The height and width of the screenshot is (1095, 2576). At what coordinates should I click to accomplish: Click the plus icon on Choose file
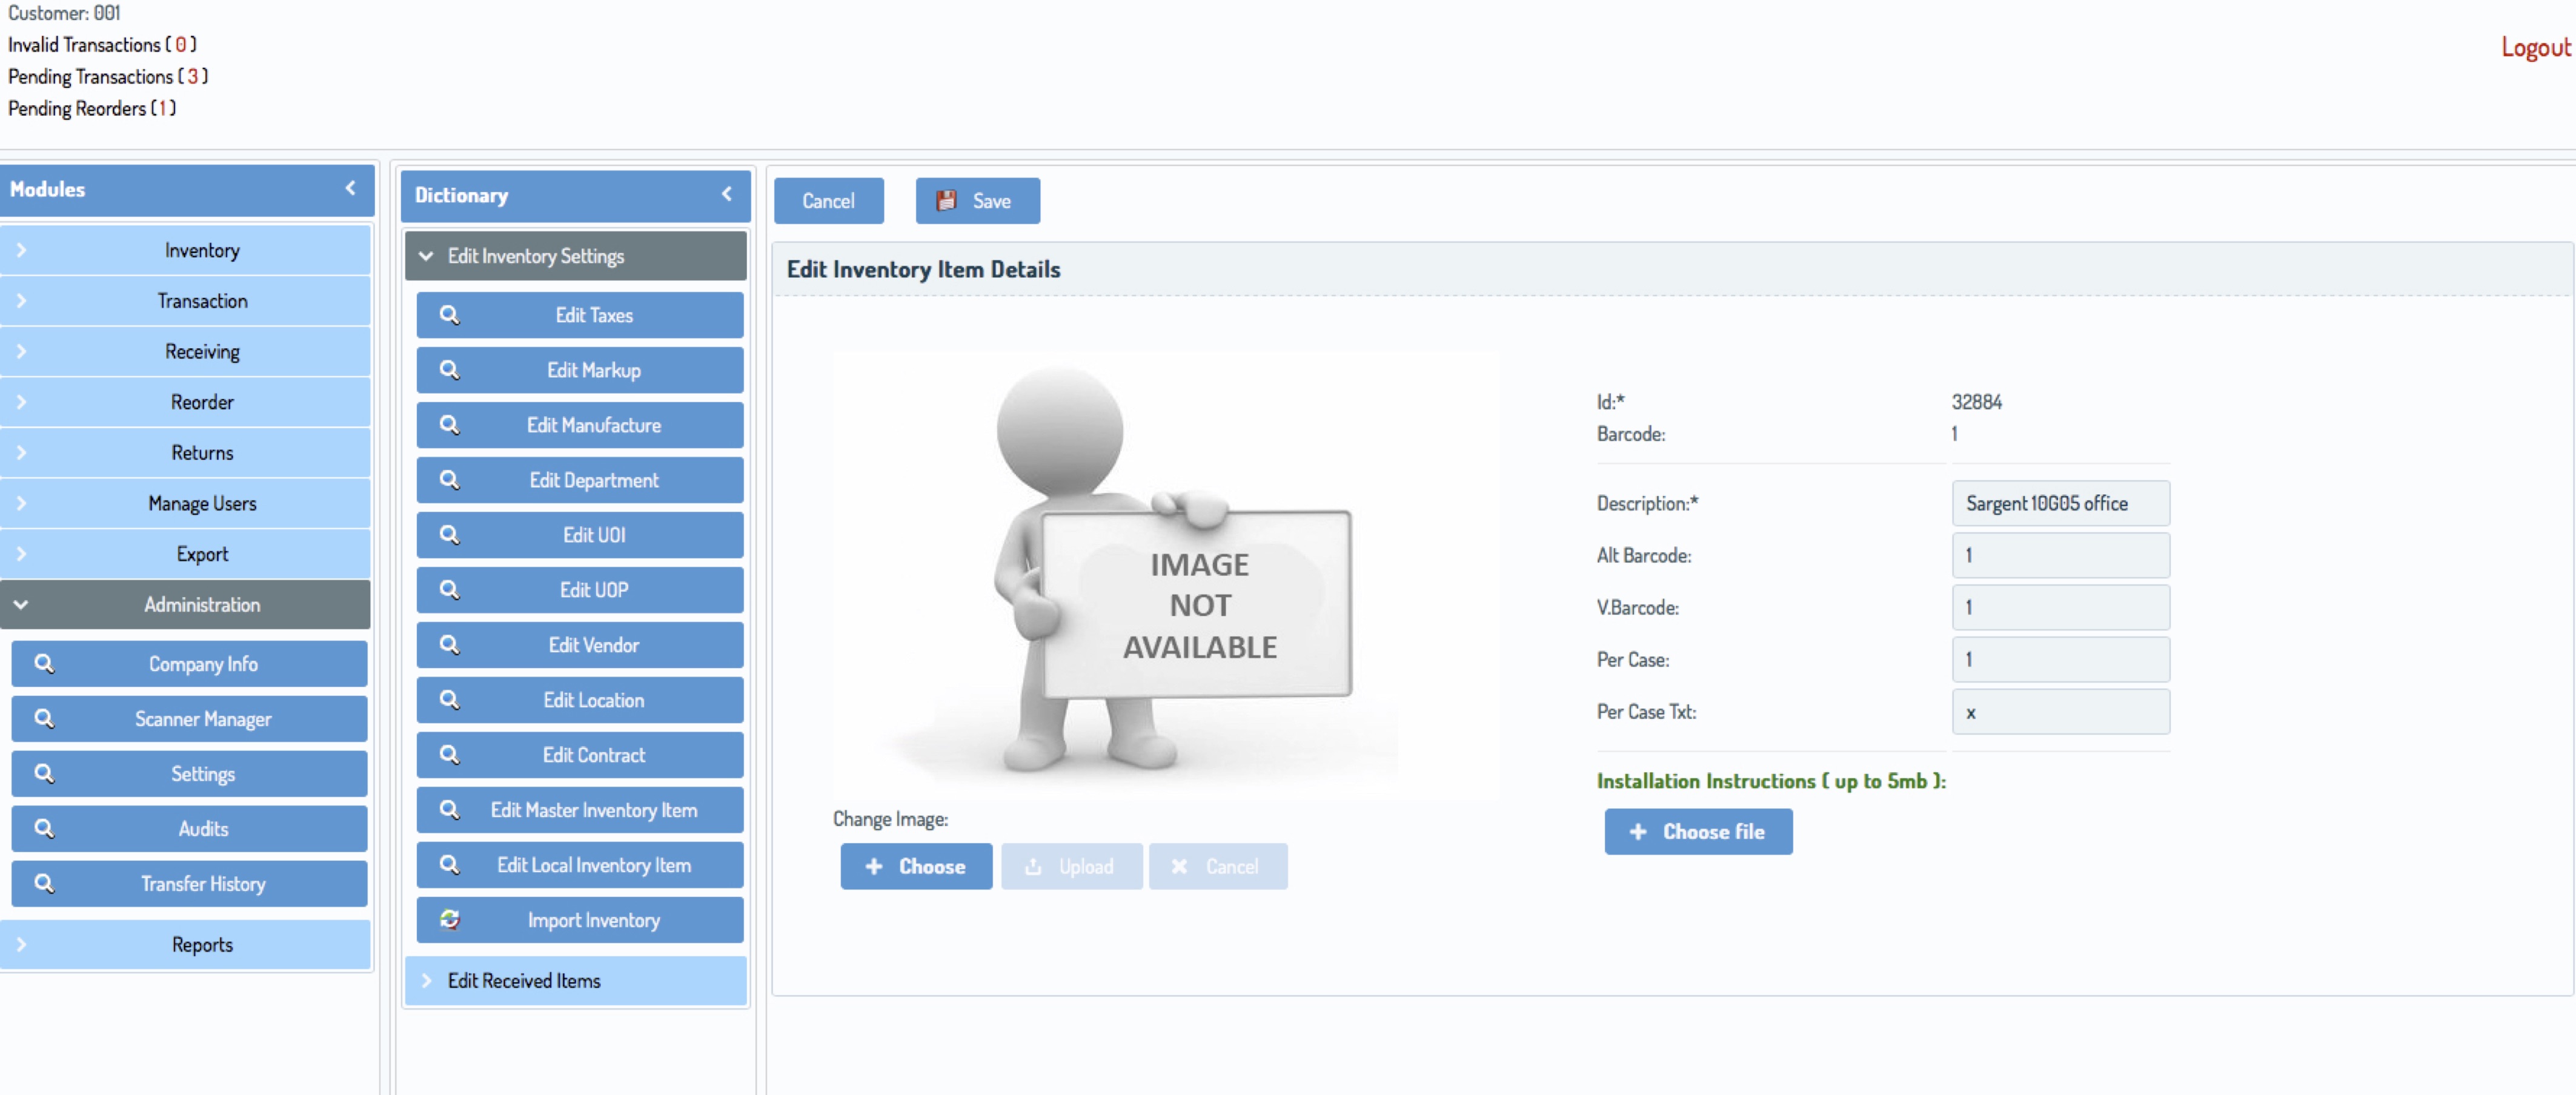[1637, 831]
